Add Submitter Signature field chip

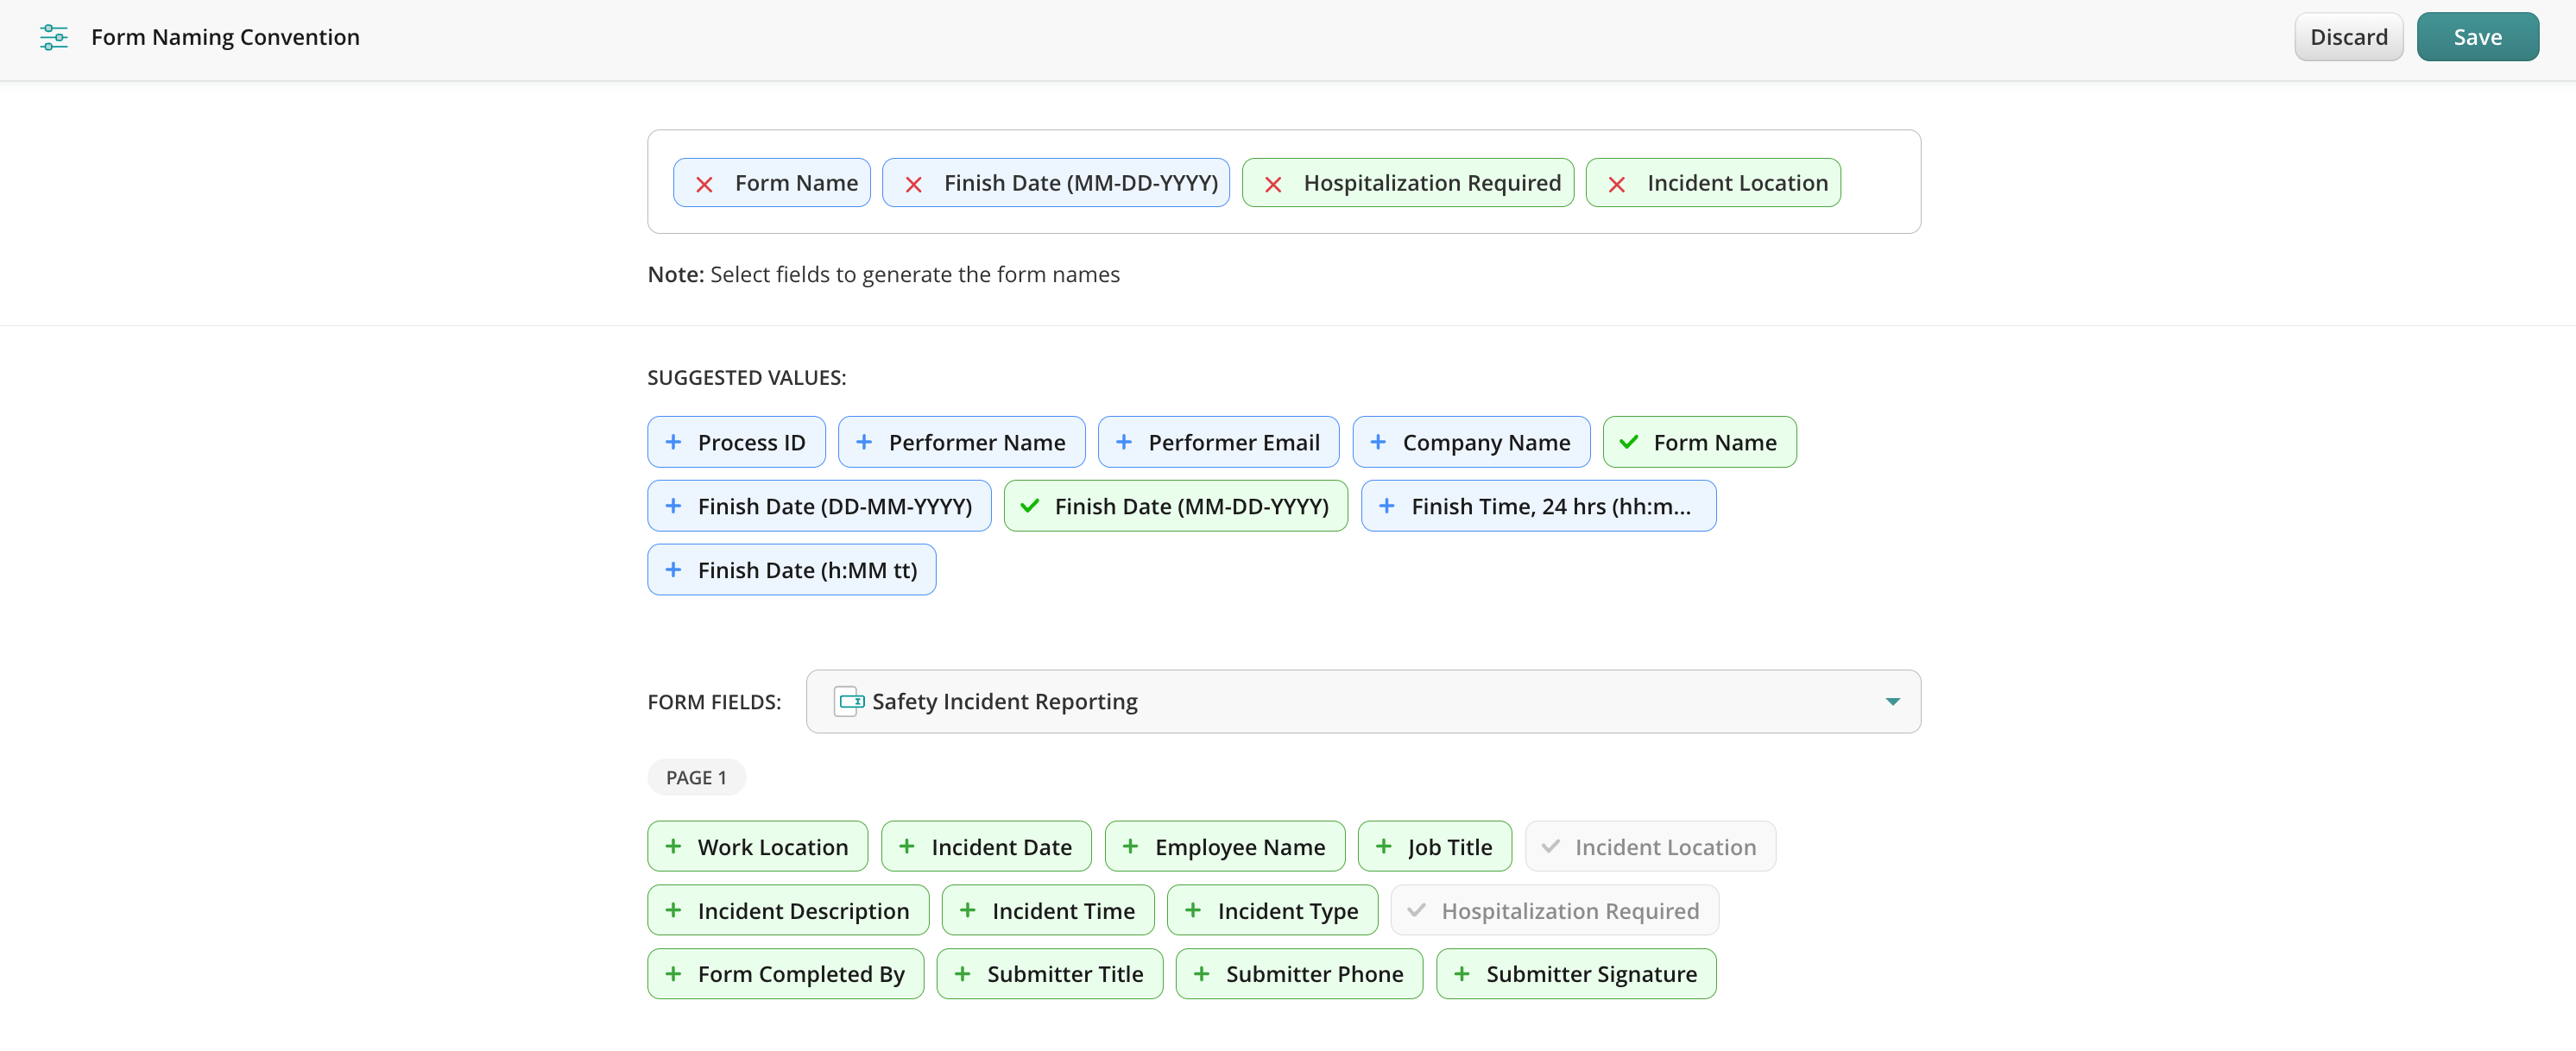[x=1575, y=973]
